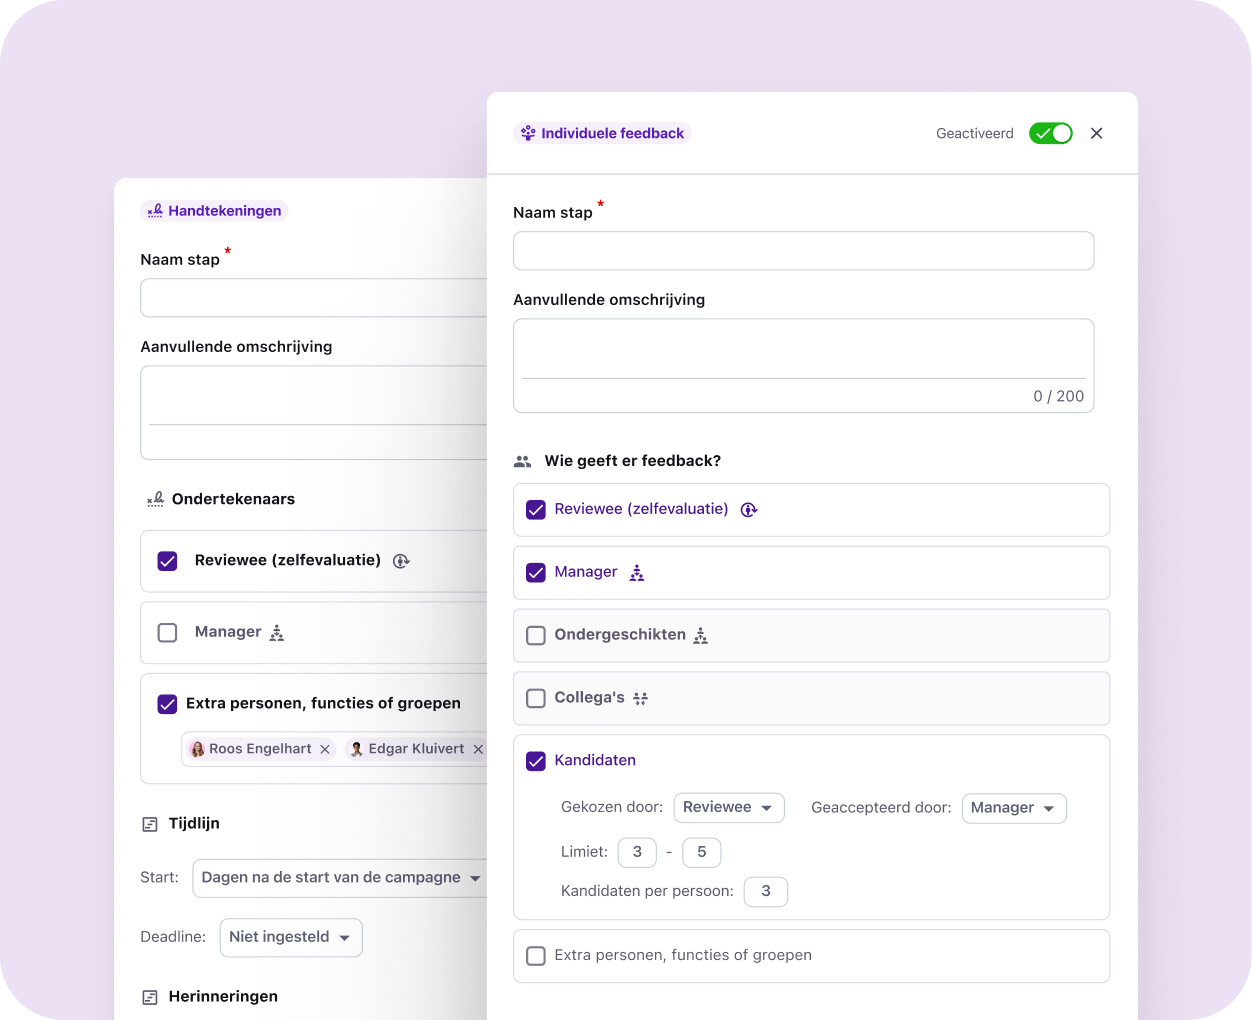Click the Gekozen door: label
Image resolution: width=1252 pixels, height=1020 pixels.
(612, 807)
